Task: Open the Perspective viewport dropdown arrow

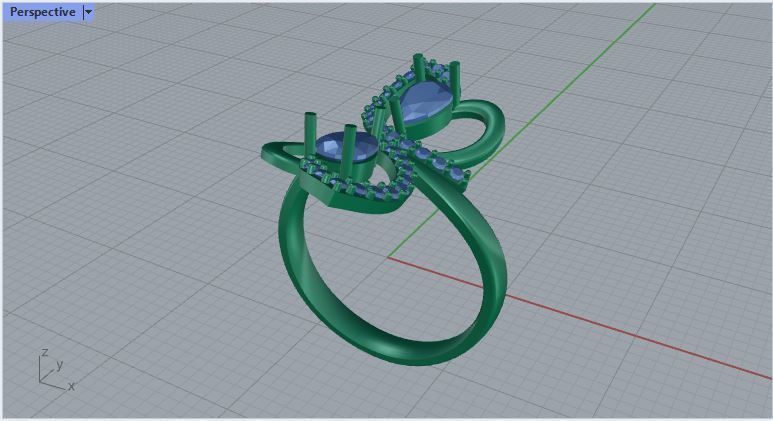Action: pyautogui.click(x=88, y=12)
